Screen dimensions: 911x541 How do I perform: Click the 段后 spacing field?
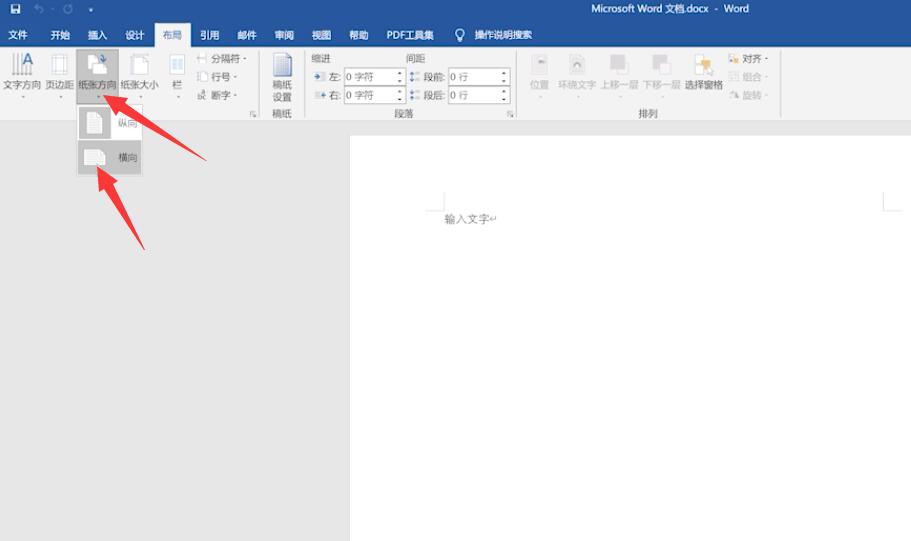tap(474, 95)
